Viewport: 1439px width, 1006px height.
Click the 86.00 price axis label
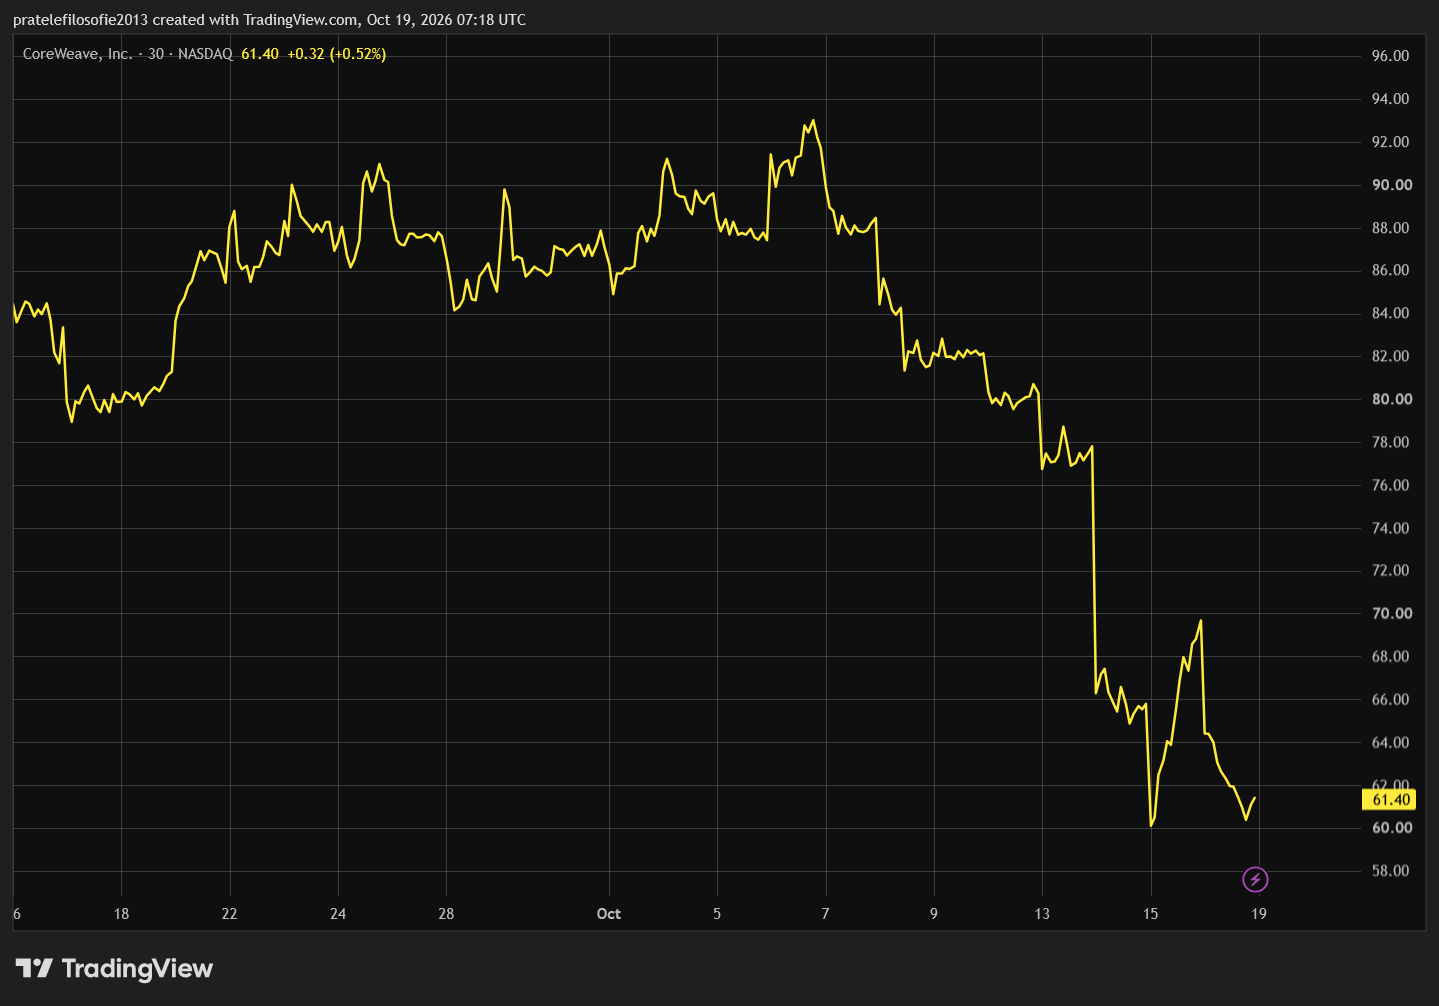pyautogui.click(x=1390, y=270)
